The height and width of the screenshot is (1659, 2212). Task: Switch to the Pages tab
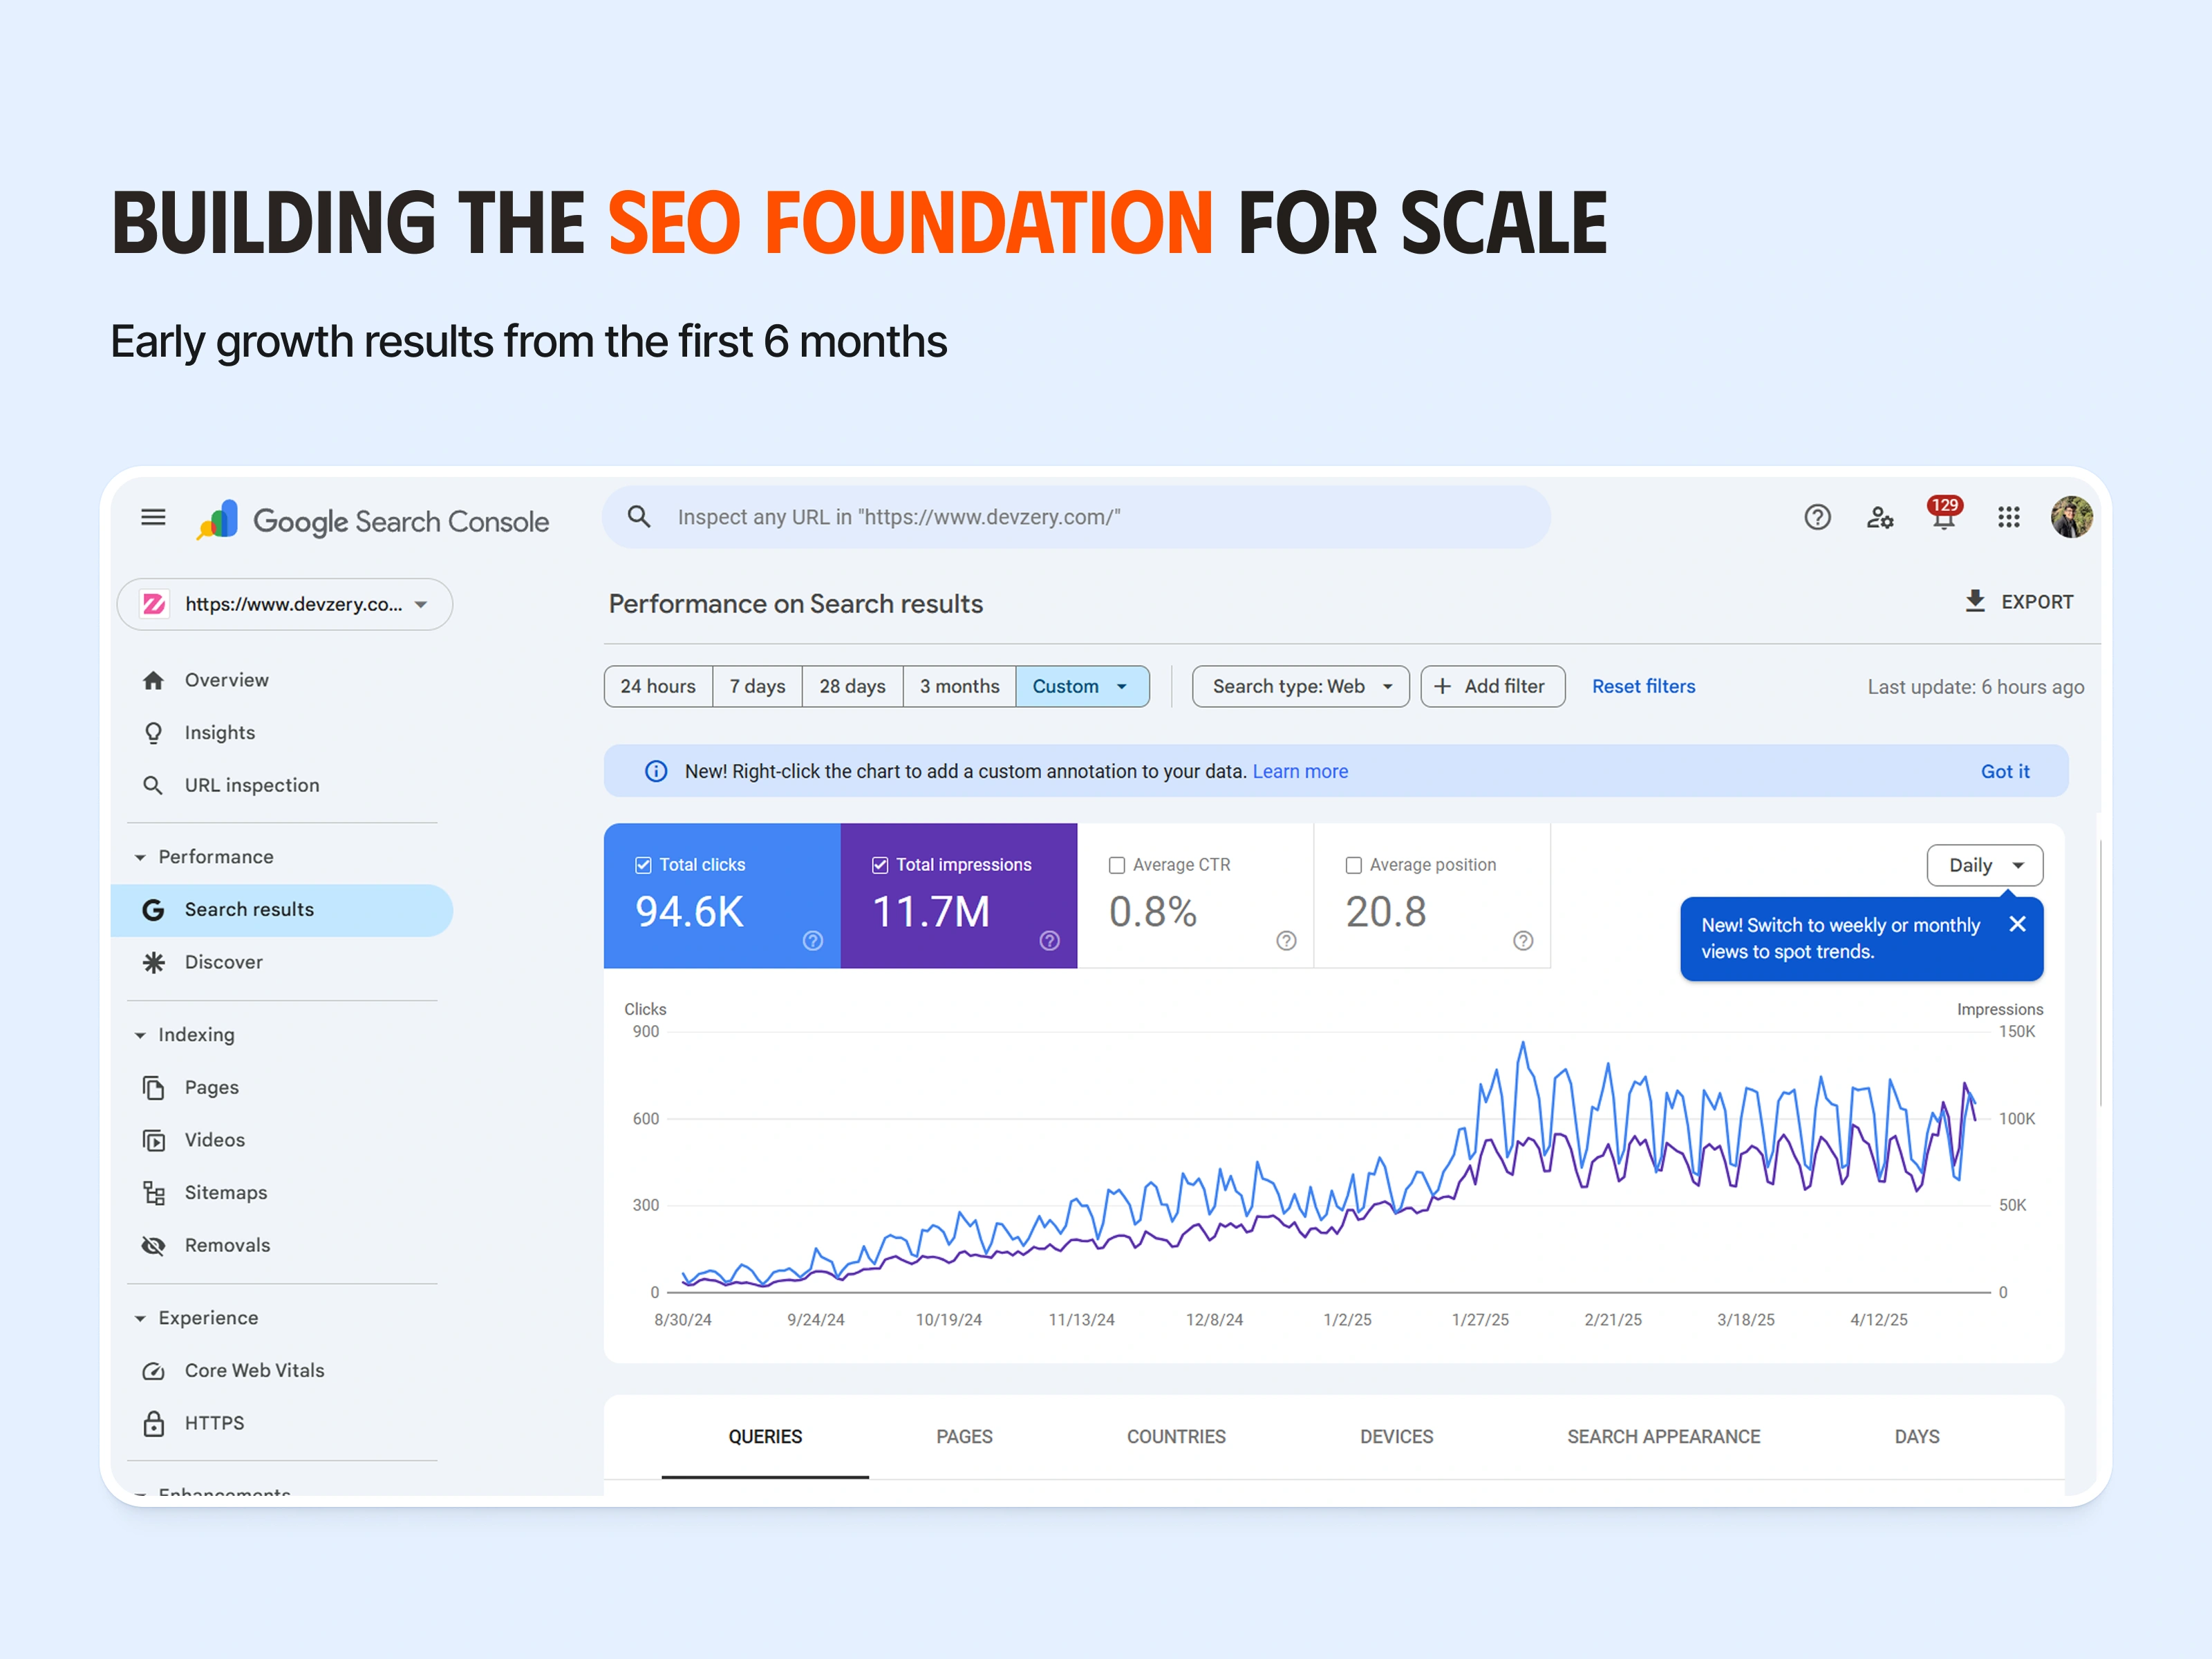[964, 1436]
